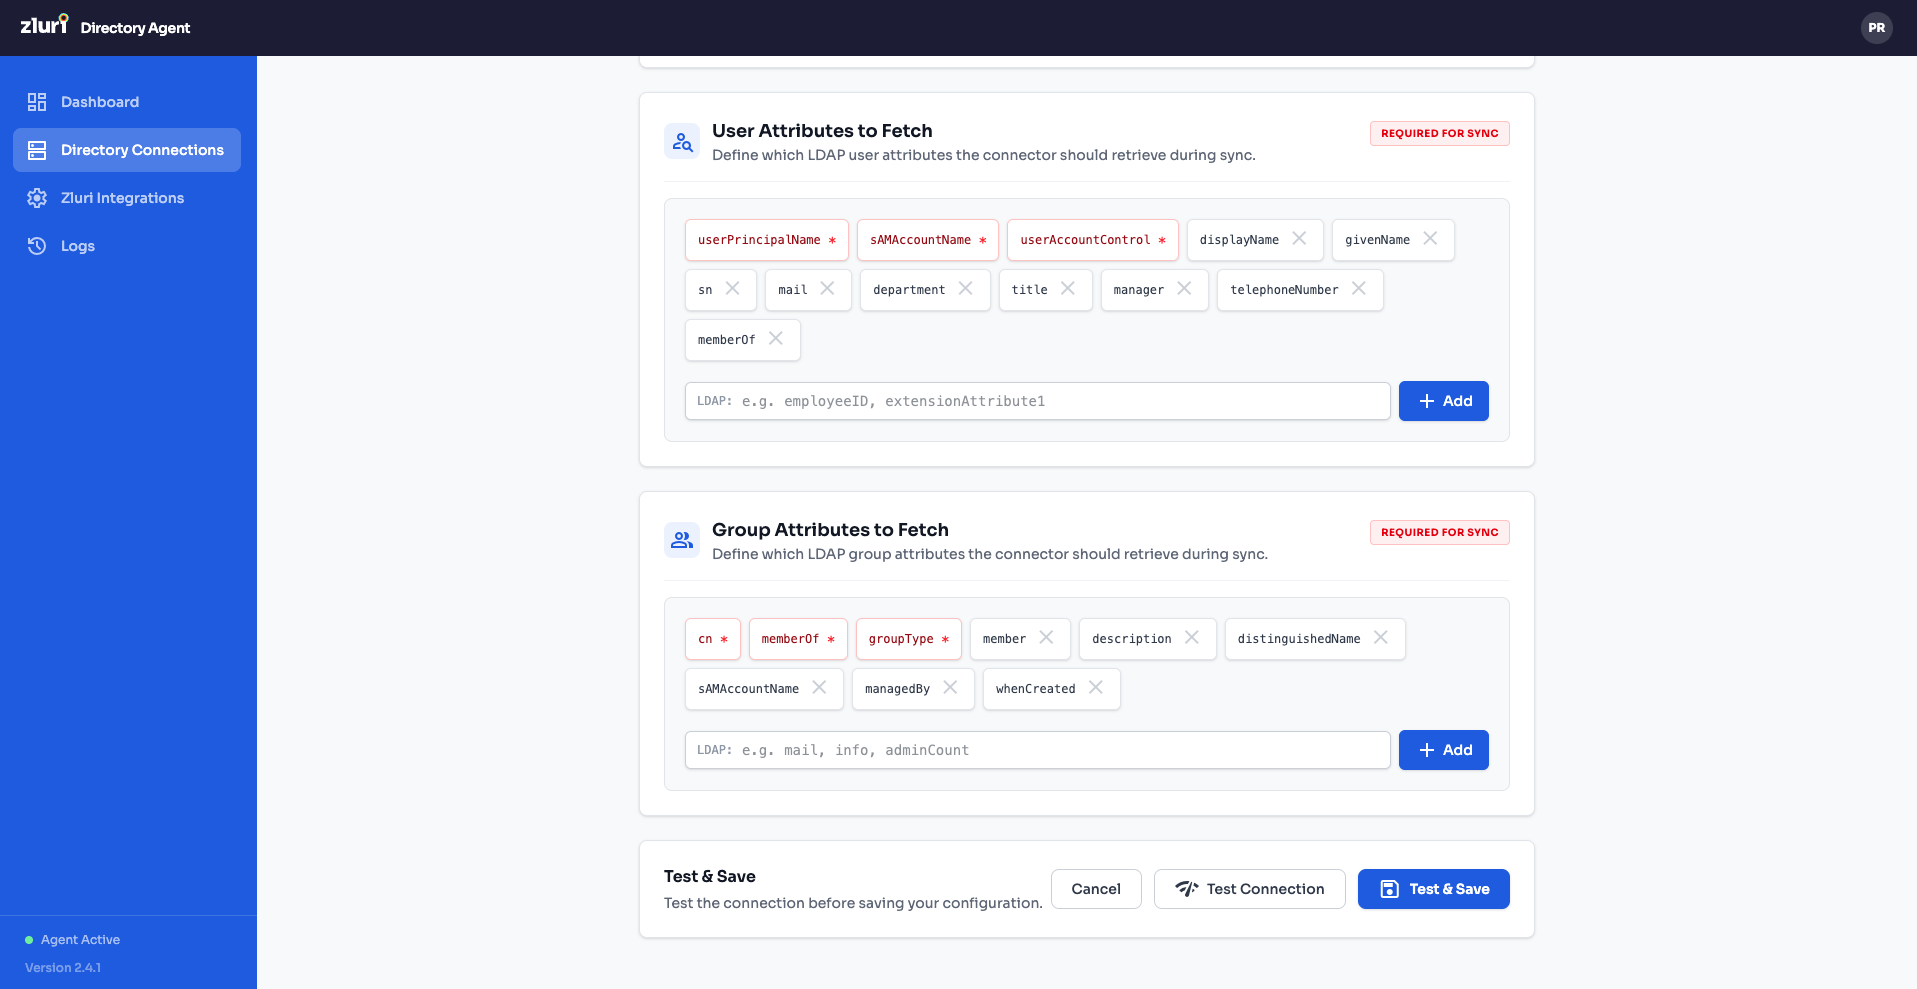Screen dimensions: 1917x989
Task: Click Test Connection
Action: 1249,888
